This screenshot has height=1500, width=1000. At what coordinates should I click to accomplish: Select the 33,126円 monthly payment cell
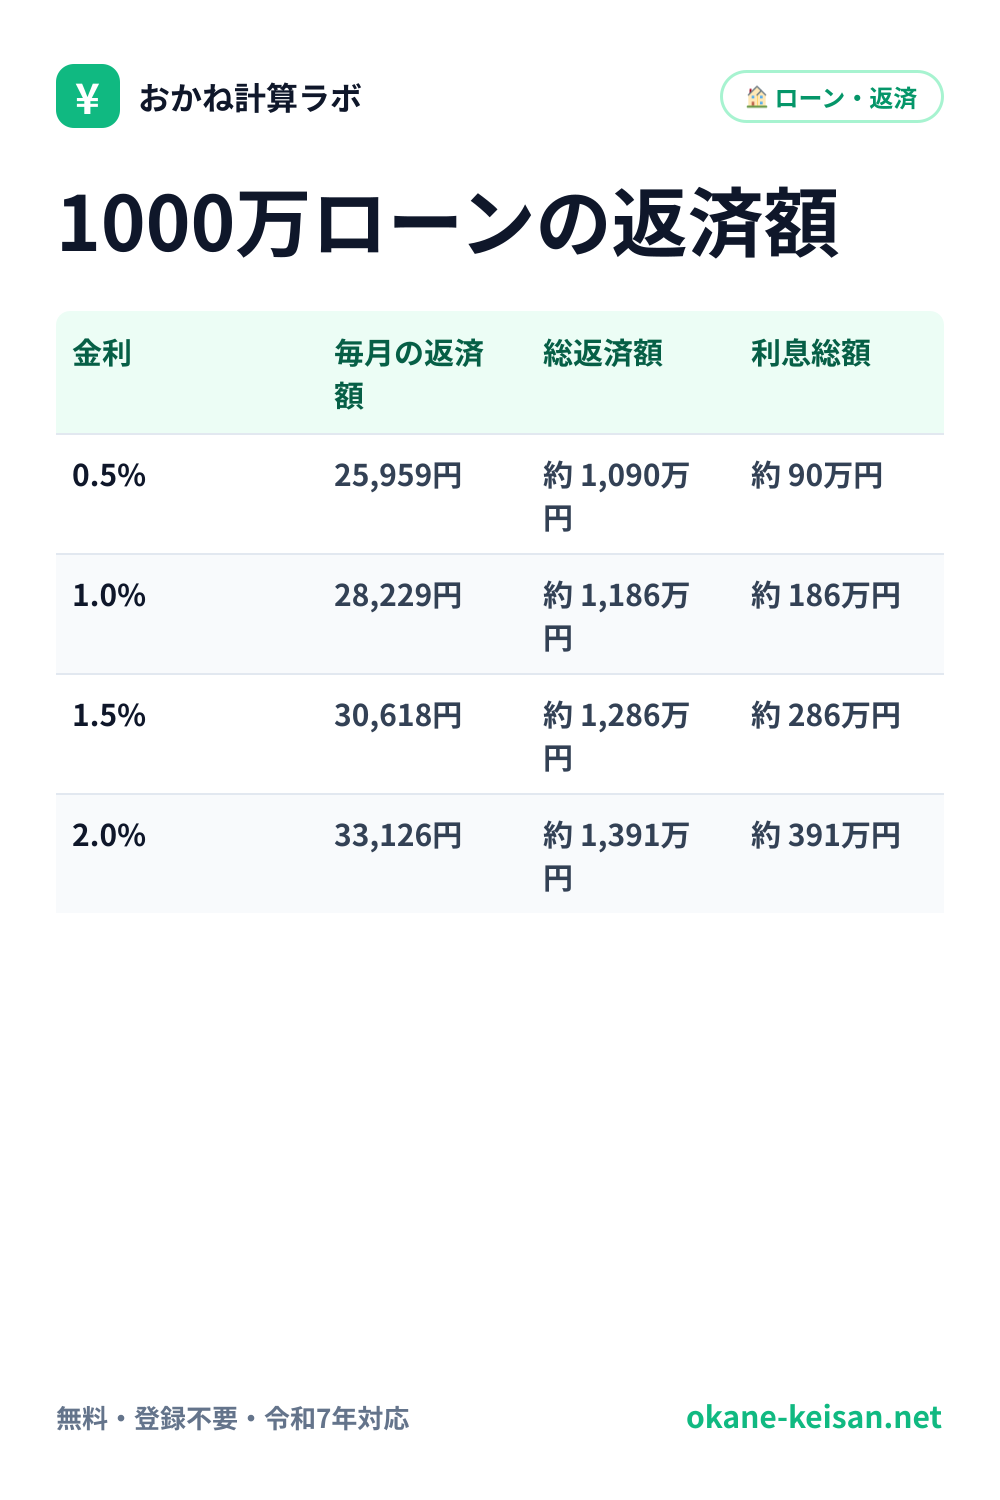pos(398,835)
